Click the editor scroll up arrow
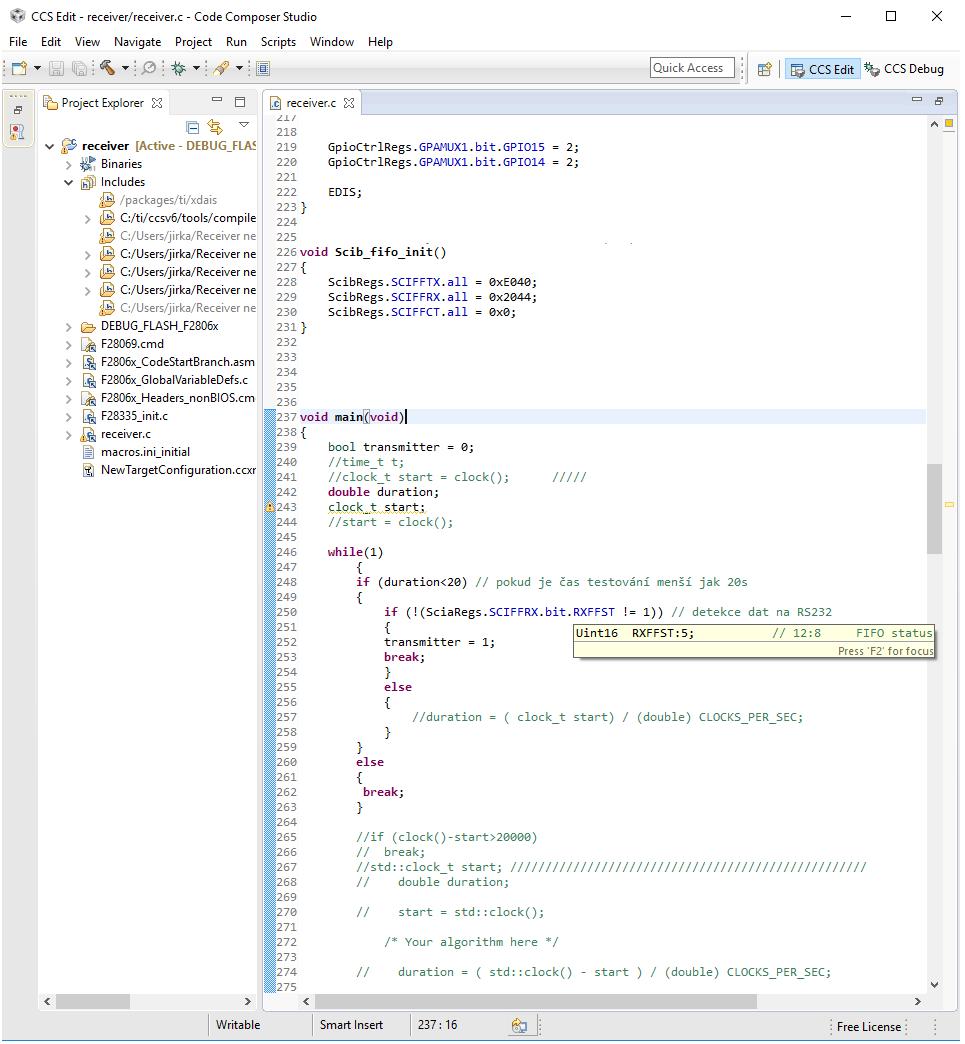This screenshot has height=1044, width=965. 934,124
